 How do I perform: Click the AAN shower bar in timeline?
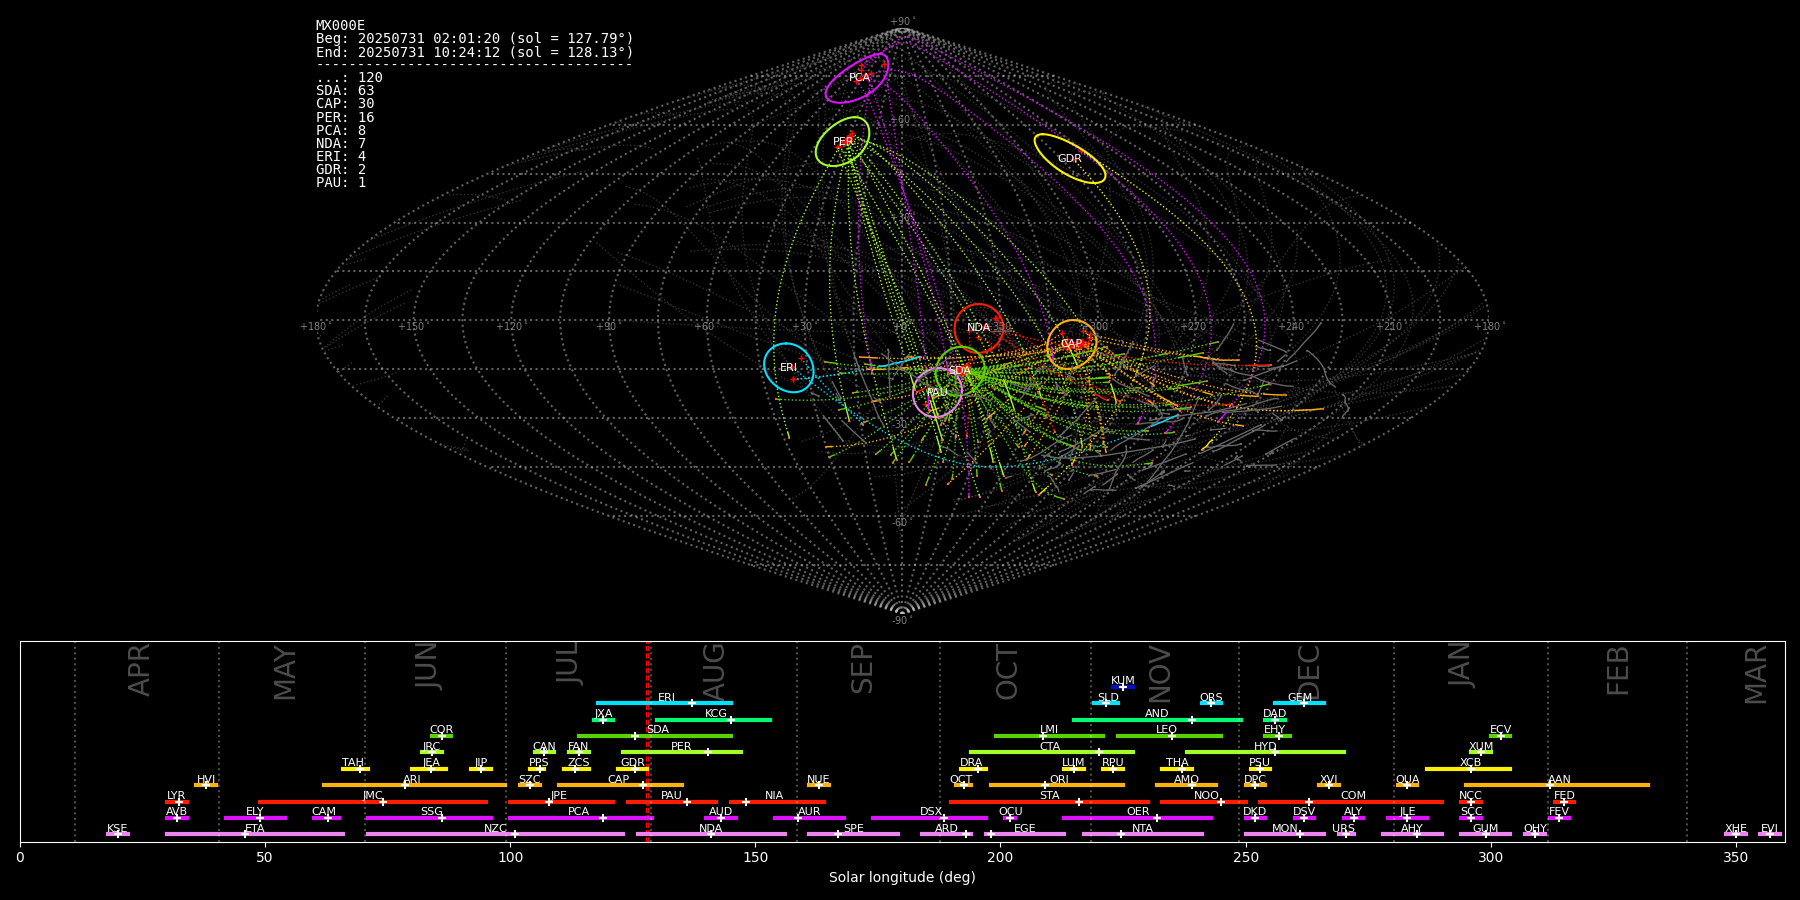tap(1556, 785)
